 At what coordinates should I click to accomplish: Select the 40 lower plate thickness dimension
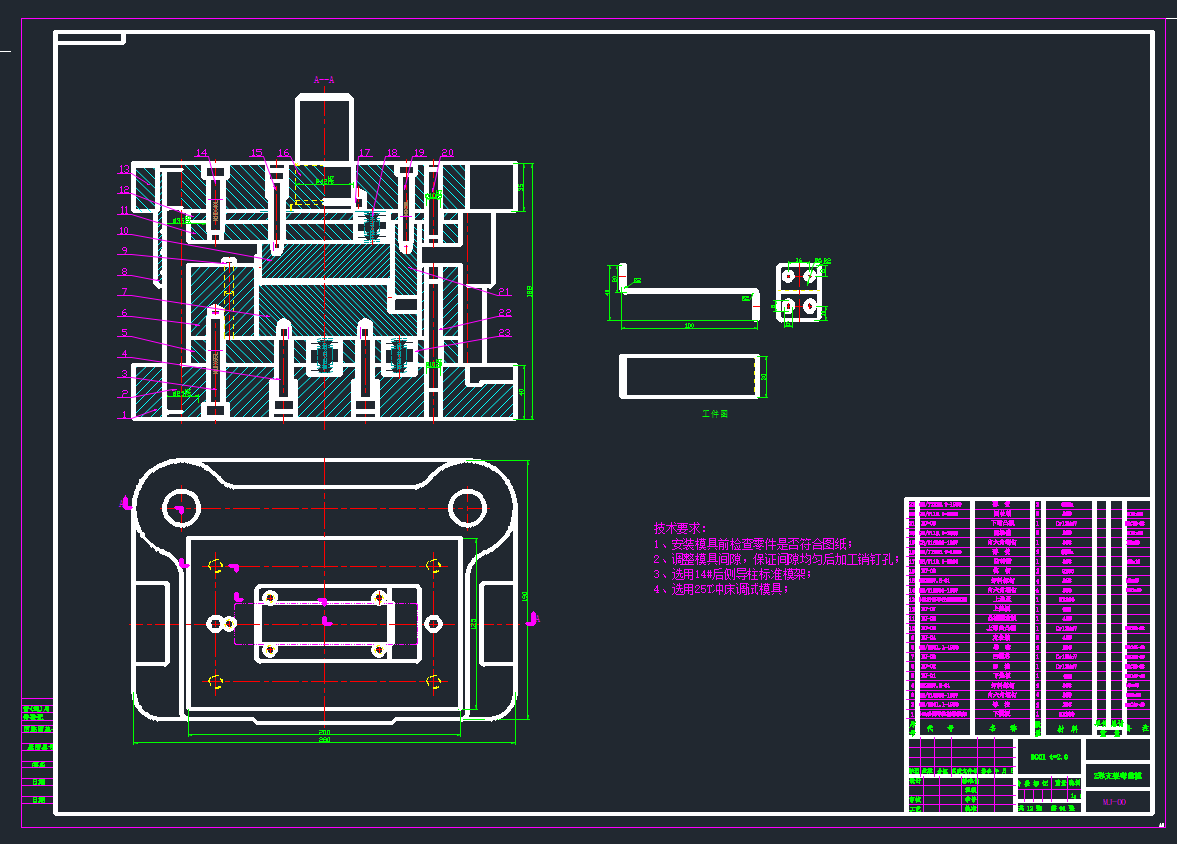coord(522,392)
